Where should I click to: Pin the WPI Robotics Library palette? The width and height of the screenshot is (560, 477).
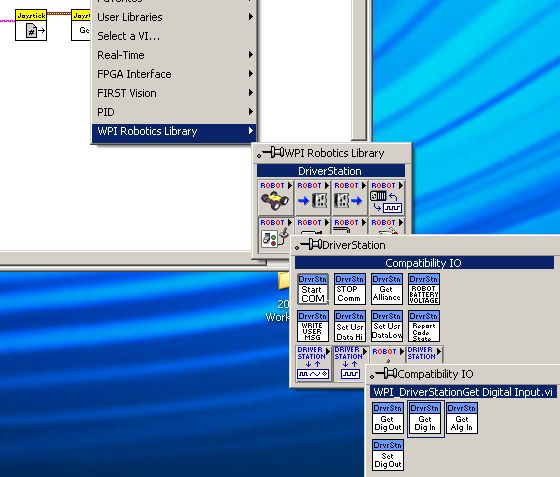point(270,153)
